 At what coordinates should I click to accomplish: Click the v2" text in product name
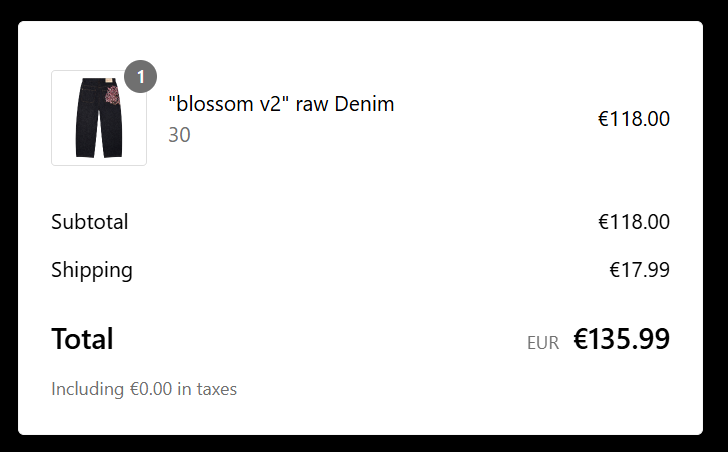pos(274,104)
